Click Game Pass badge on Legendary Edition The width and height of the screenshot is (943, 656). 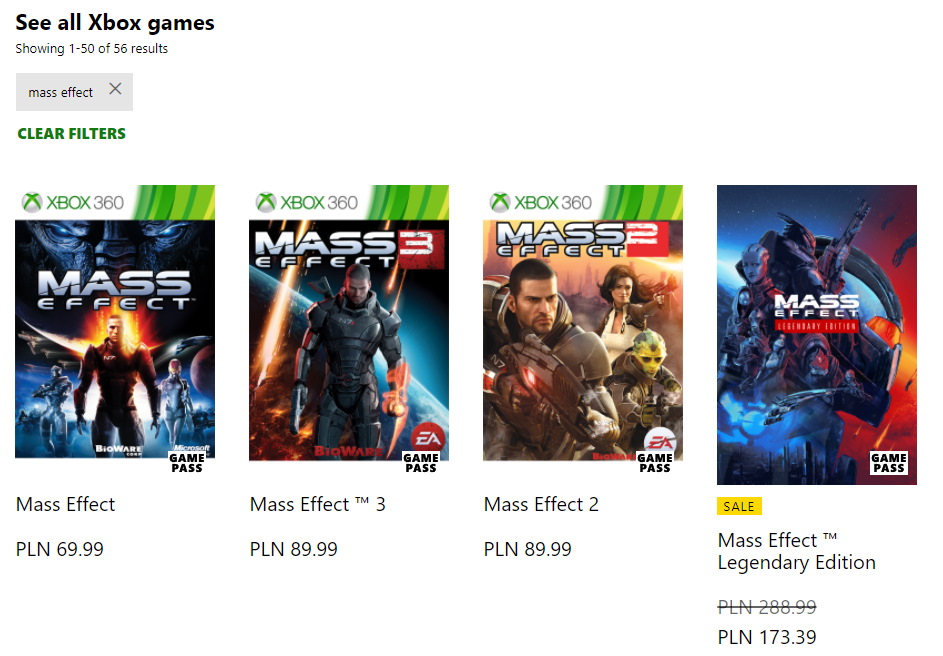[888, 463]
